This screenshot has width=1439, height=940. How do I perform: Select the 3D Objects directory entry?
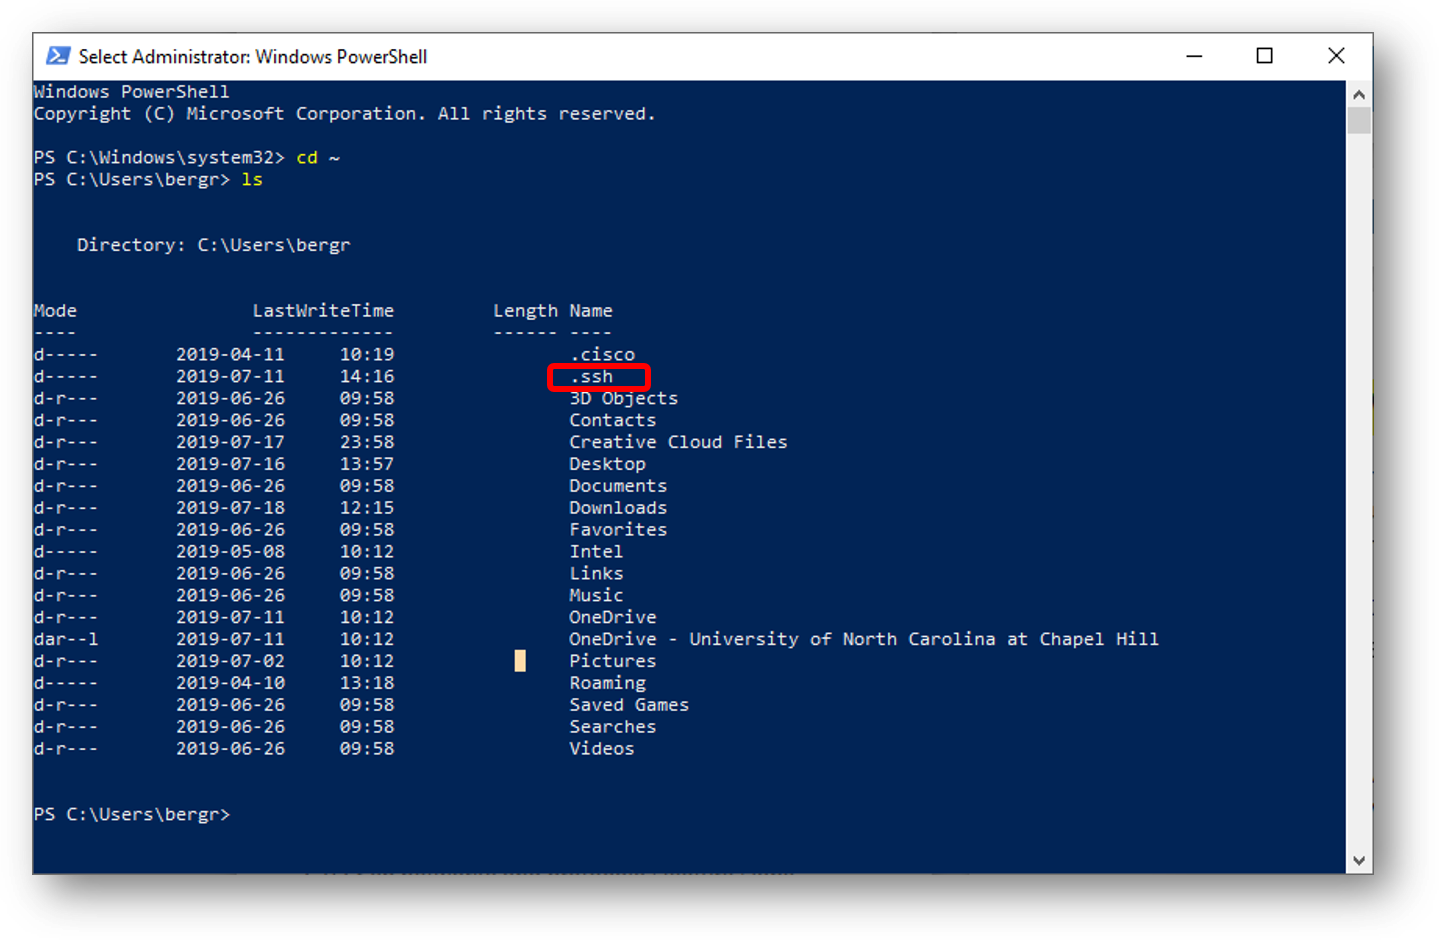622,397
